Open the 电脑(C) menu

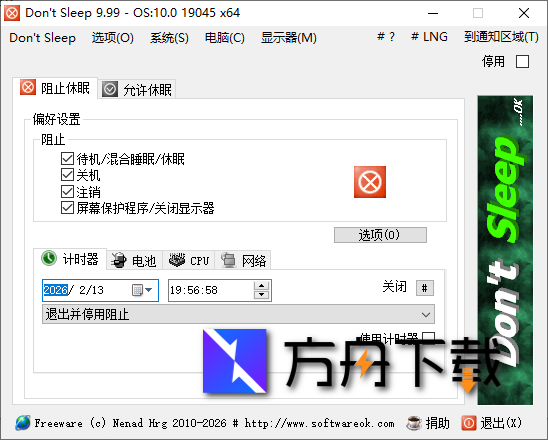(224, 37)
